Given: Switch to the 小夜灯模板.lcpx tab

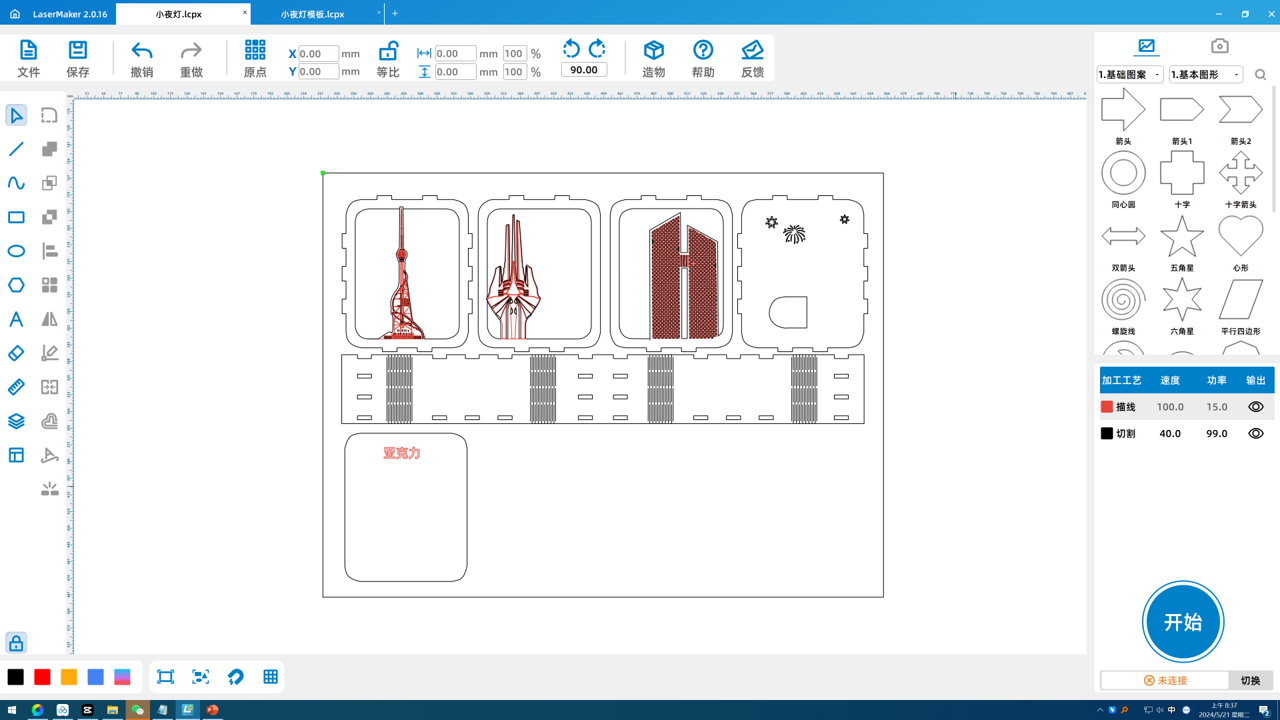Looking at the screenshot, I should pyautogui.click(x=312, y=14).
